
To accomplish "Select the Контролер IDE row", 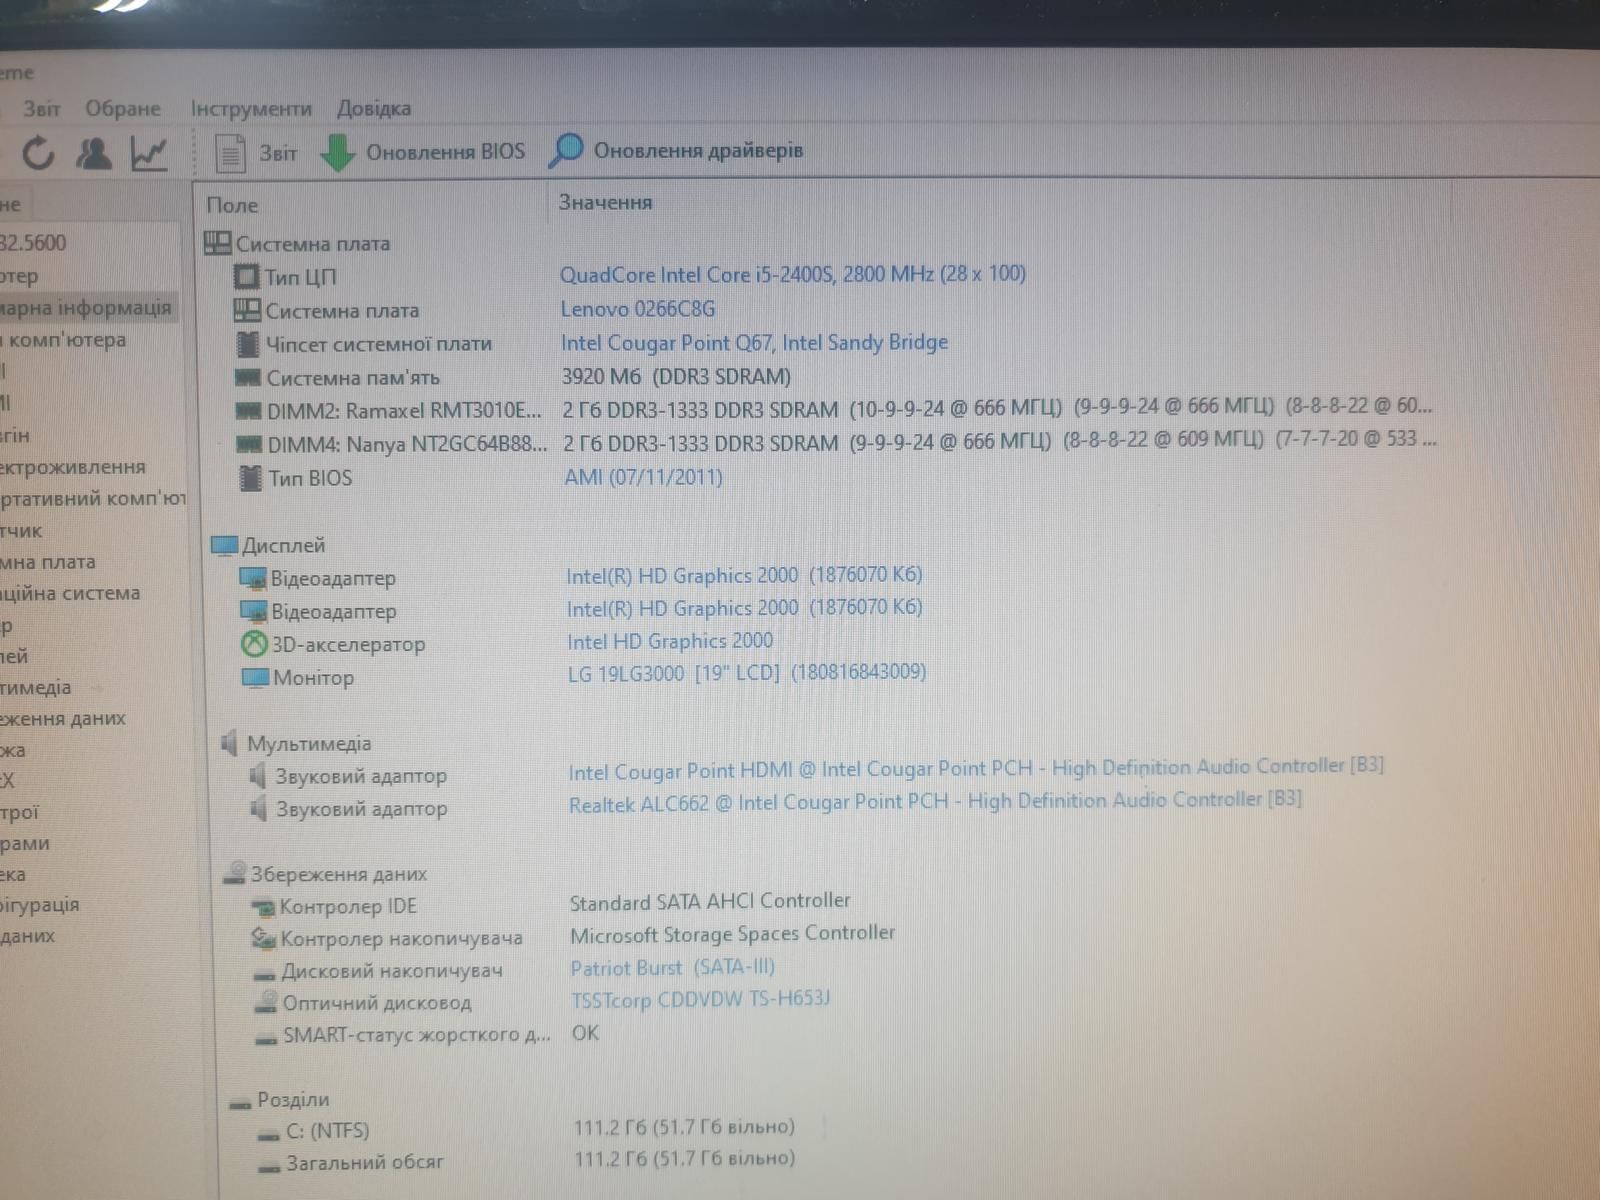I will pyautogui.click(x=552, y=905).
